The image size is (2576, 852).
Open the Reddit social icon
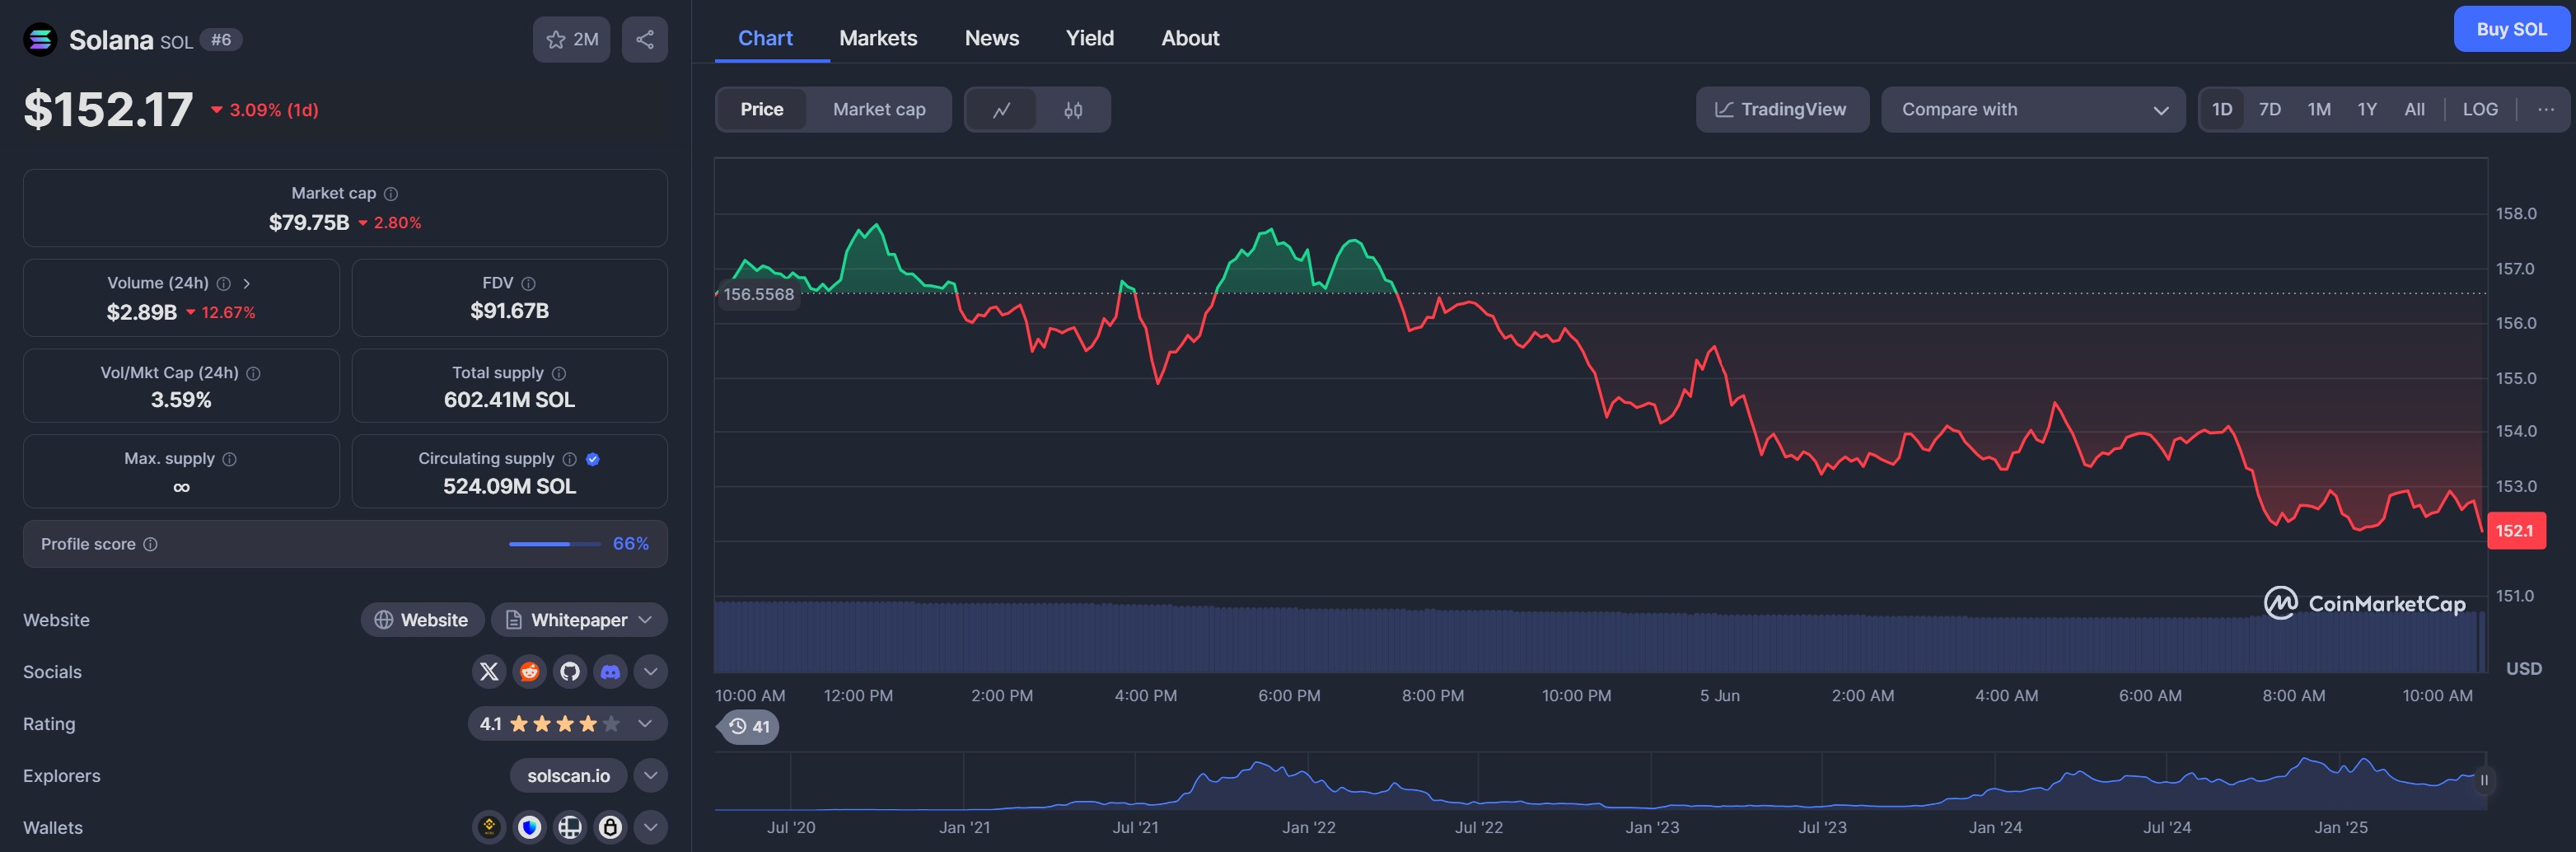pos(530,672)
